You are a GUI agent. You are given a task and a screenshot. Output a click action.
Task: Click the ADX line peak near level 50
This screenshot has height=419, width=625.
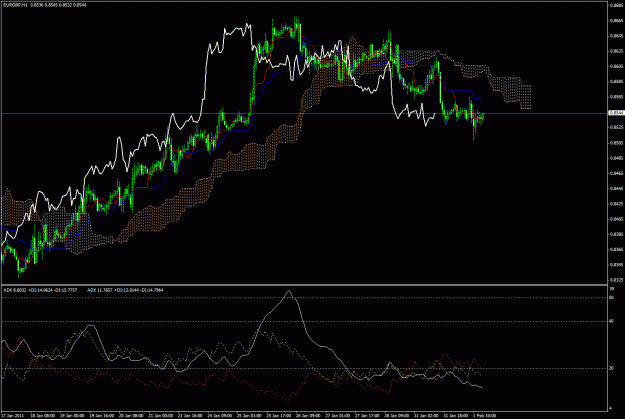289,291
